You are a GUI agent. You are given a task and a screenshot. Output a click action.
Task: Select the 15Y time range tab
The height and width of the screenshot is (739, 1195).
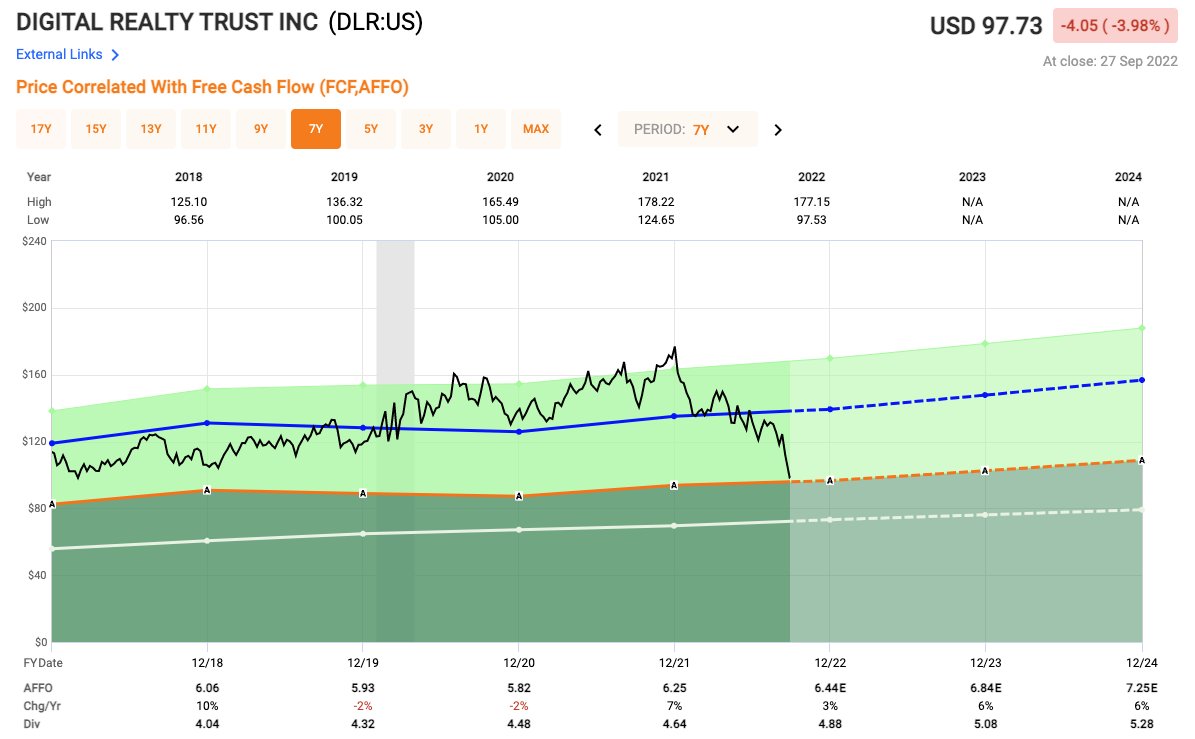pos(96,129)
